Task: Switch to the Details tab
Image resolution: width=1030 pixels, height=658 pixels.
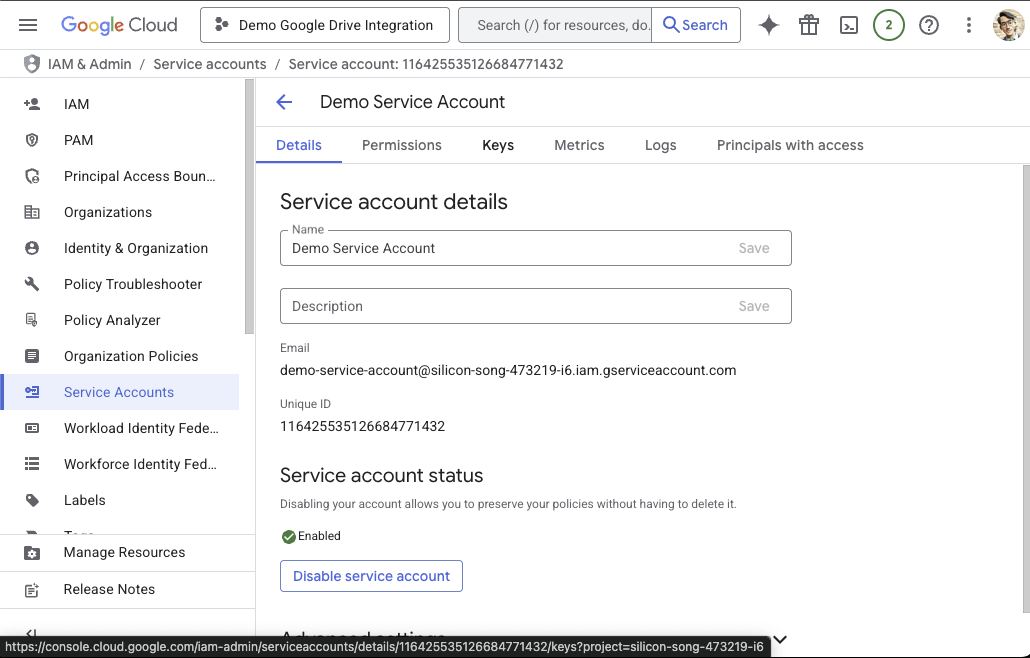Action: click(x=299, y=145)
